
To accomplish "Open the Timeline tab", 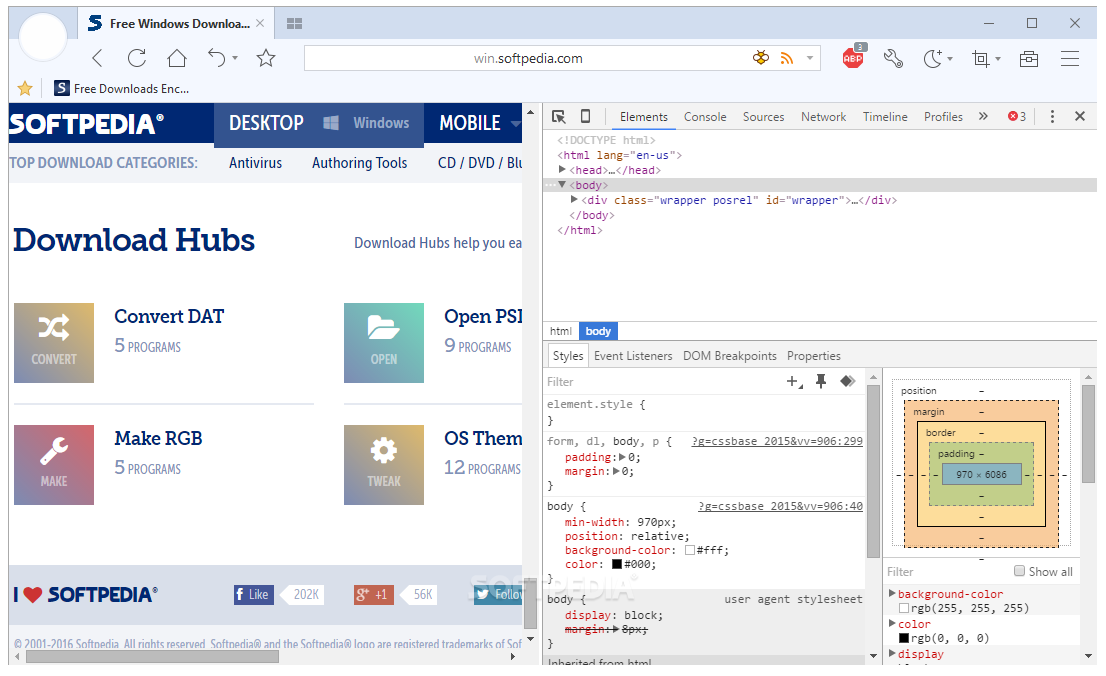I will click(885, 116).
